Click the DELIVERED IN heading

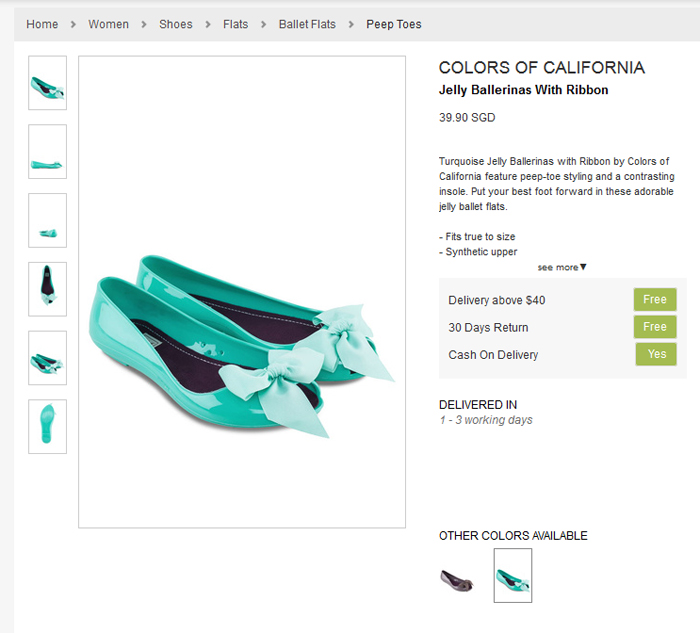coord(478,404)
